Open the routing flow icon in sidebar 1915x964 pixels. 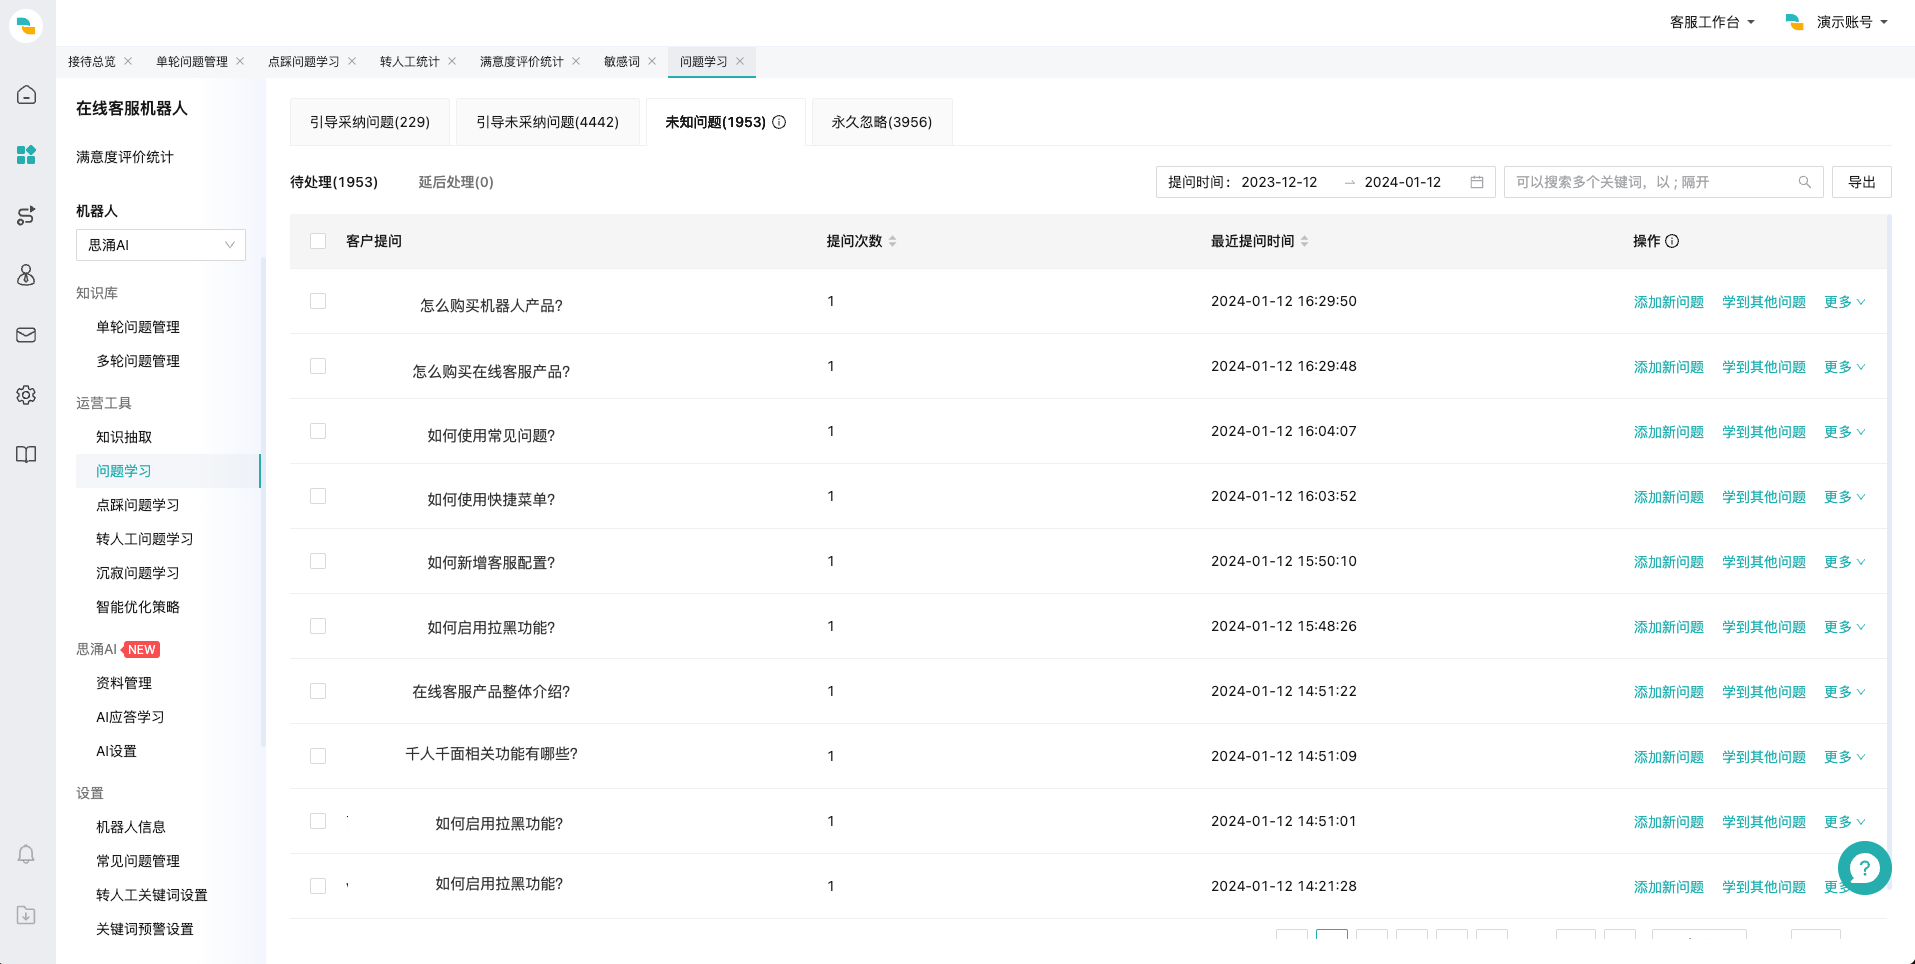tap(27, 215)
